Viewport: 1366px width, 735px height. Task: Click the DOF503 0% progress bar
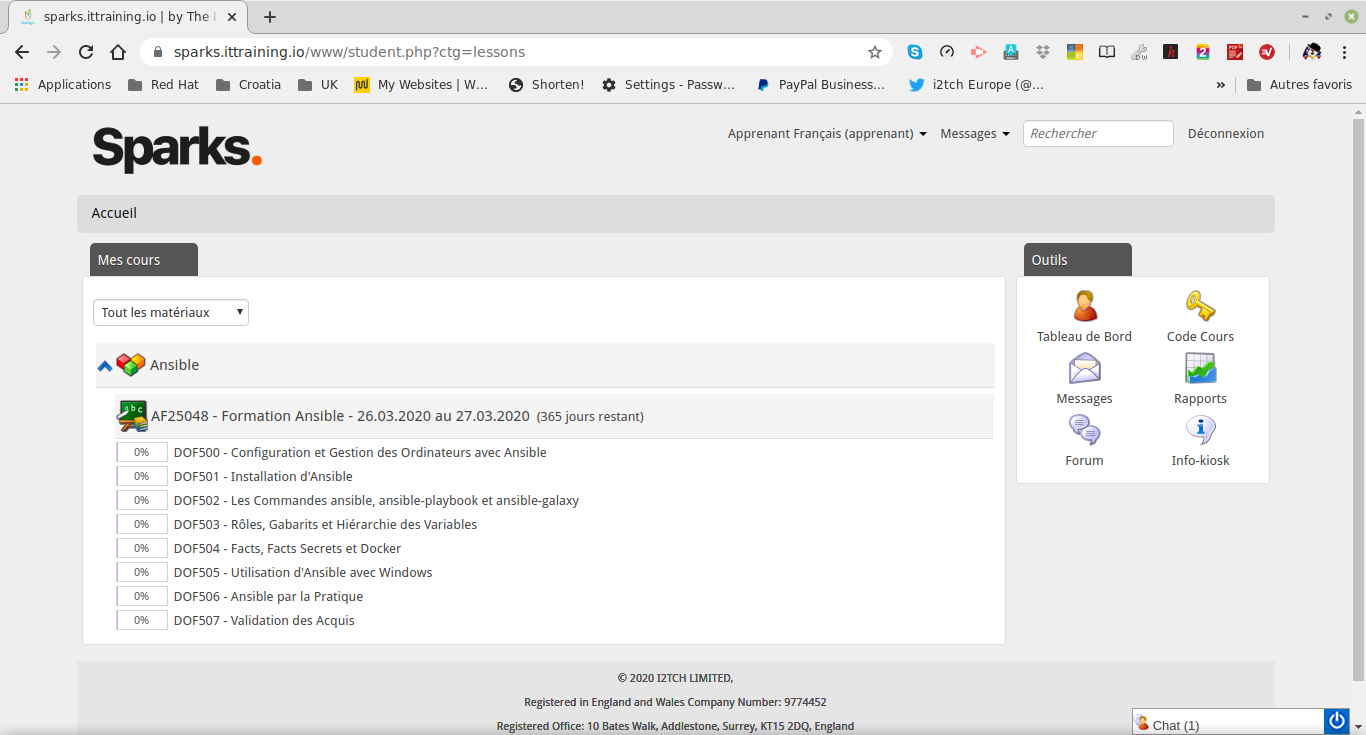pos(142,524)
